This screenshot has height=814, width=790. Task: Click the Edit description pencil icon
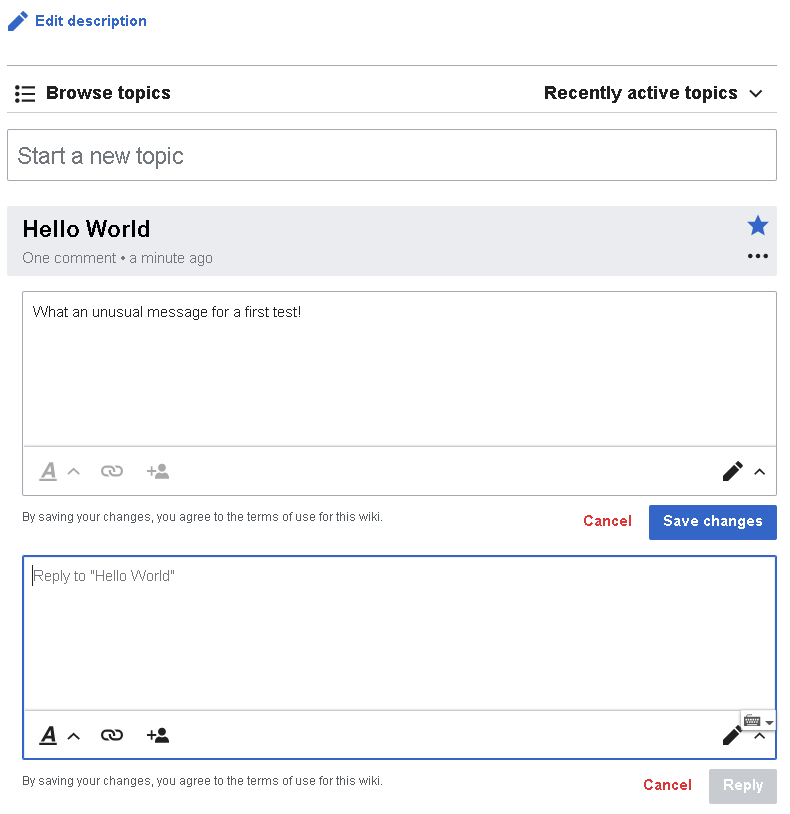18,21
